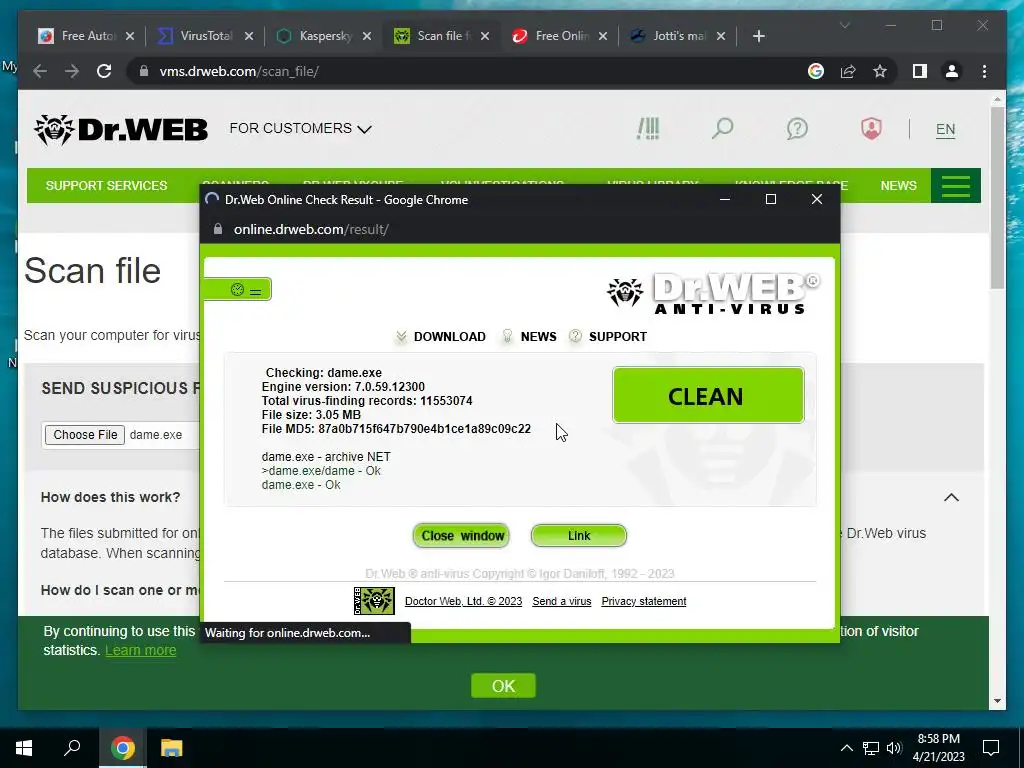1024x768 pixels.
Task: Open support chat question bubble icon
Action: 797,128
